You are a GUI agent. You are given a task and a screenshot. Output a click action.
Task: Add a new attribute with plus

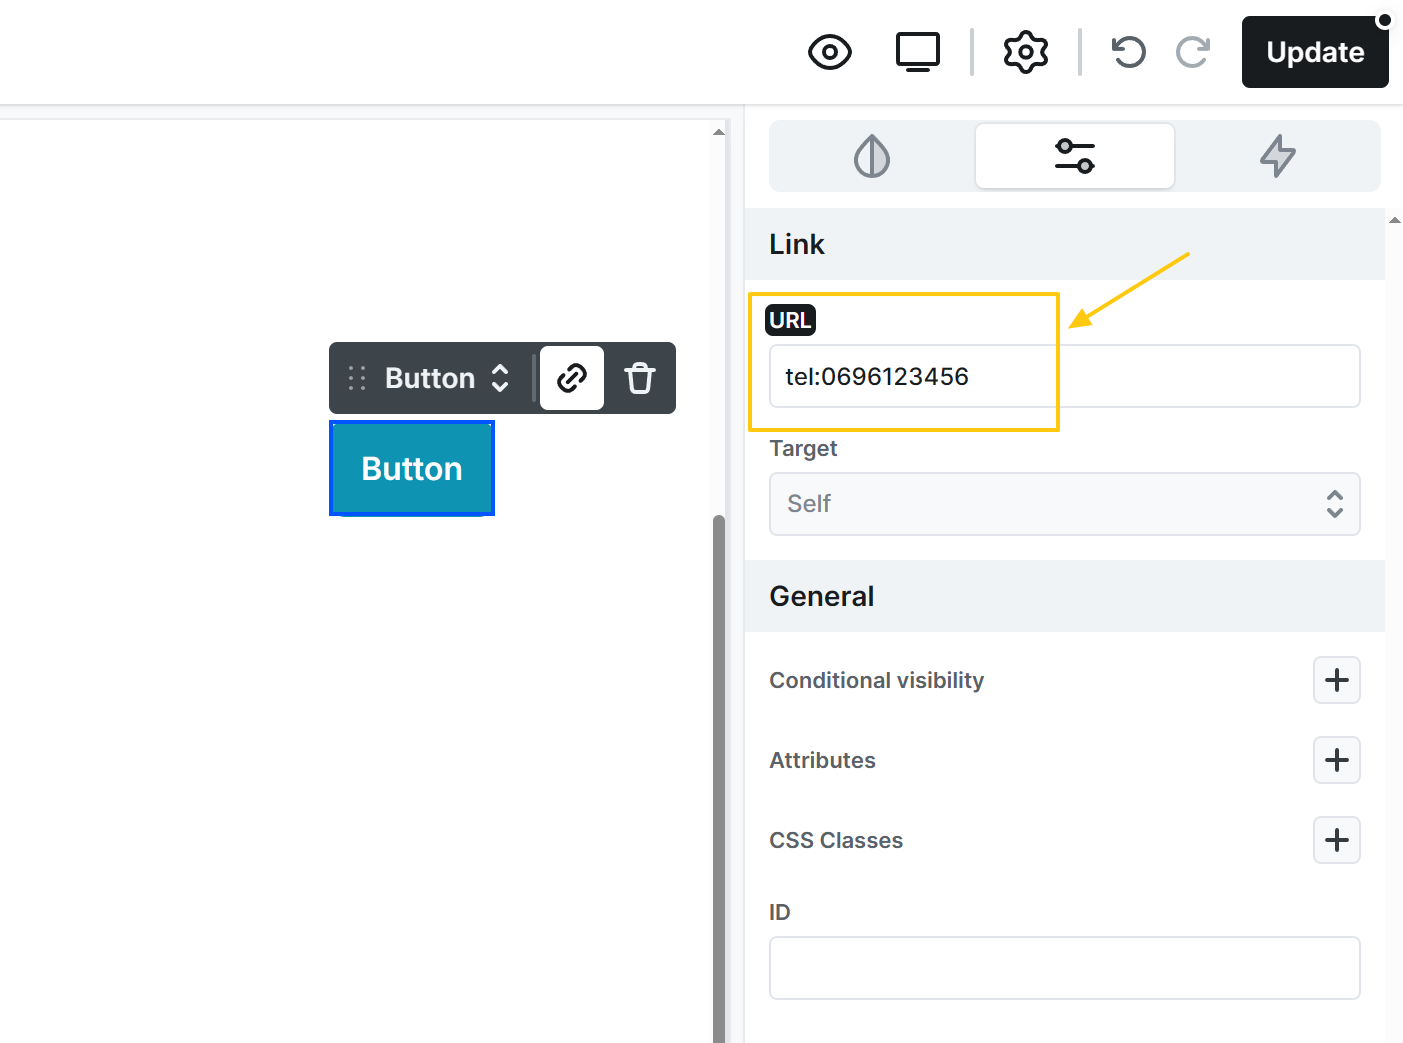coord(1336,760)
